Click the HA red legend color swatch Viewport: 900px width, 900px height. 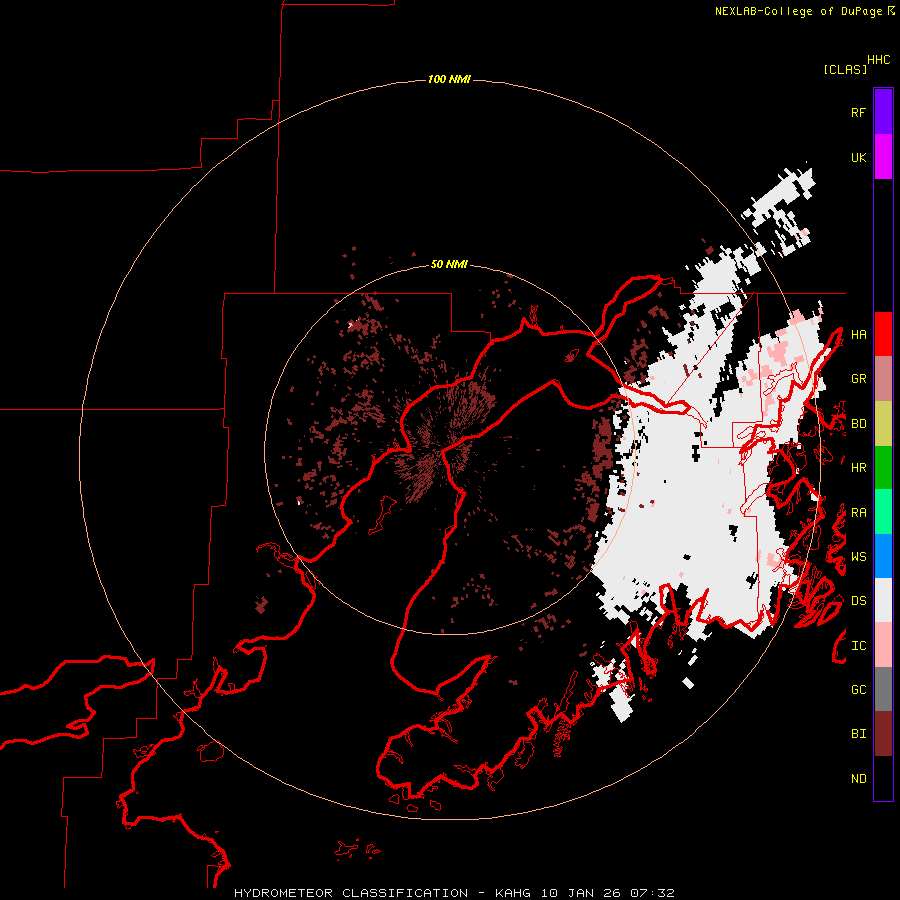883,334
